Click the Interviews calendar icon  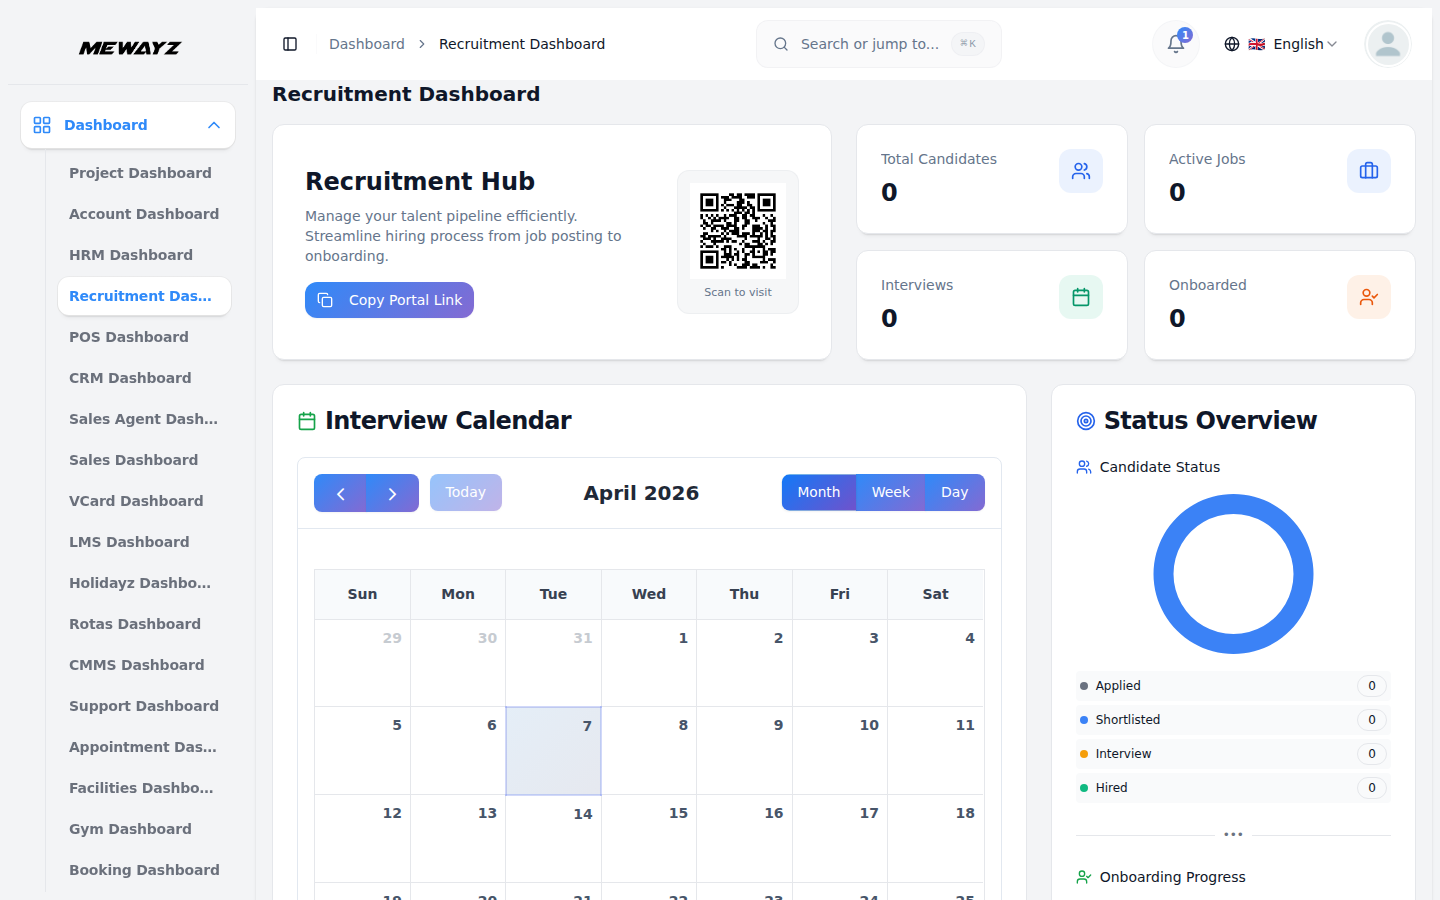point(1081,297)
